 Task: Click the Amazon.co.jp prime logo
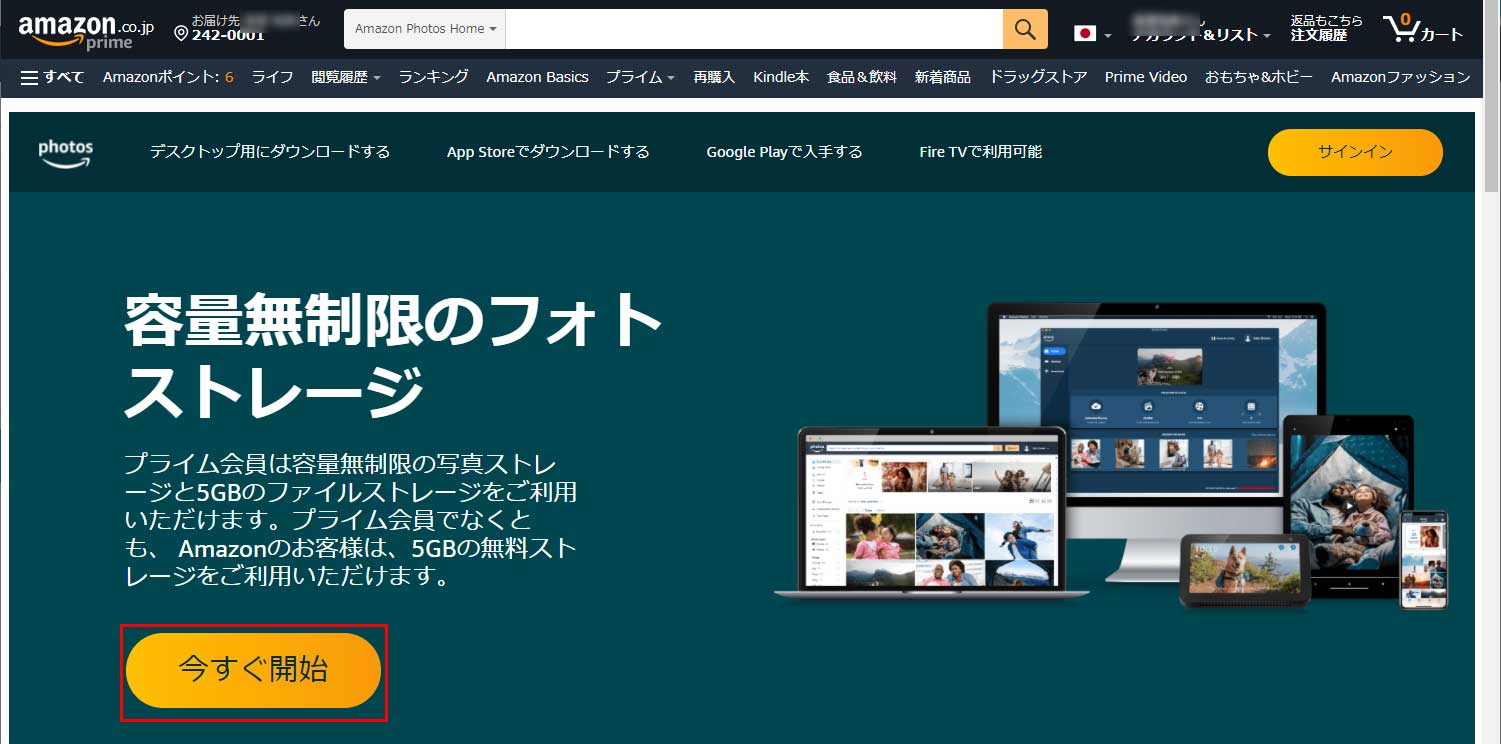coord(85,31)
